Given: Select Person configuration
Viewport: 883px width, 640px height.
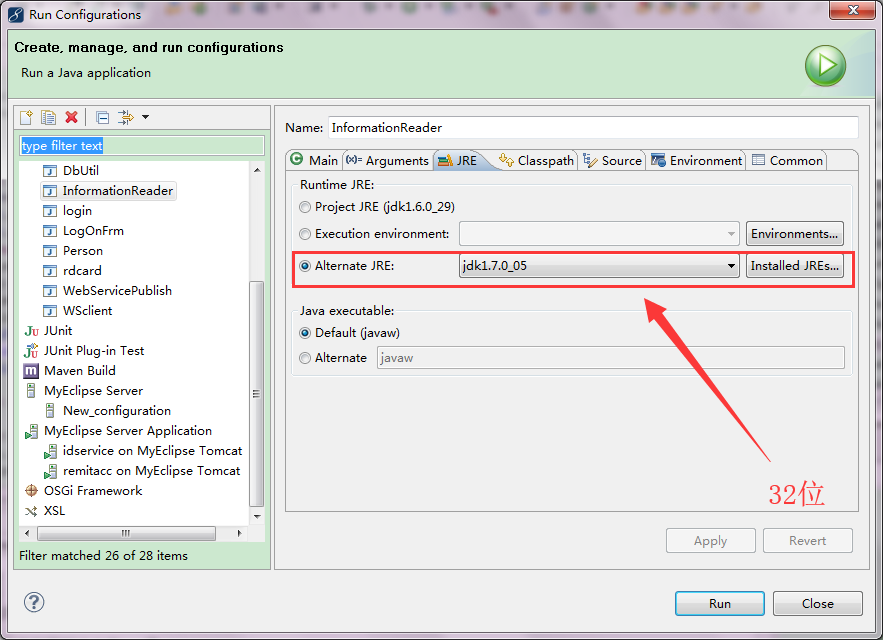Looking at the screenshot, I should click(83, 251).
